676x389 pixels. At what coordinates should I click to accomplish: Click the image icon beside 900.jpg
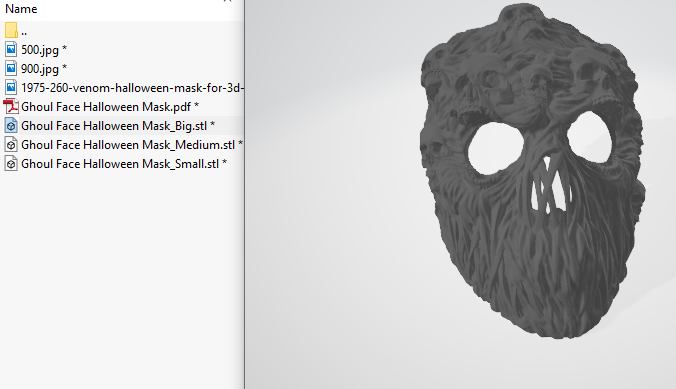click(11, 69)
